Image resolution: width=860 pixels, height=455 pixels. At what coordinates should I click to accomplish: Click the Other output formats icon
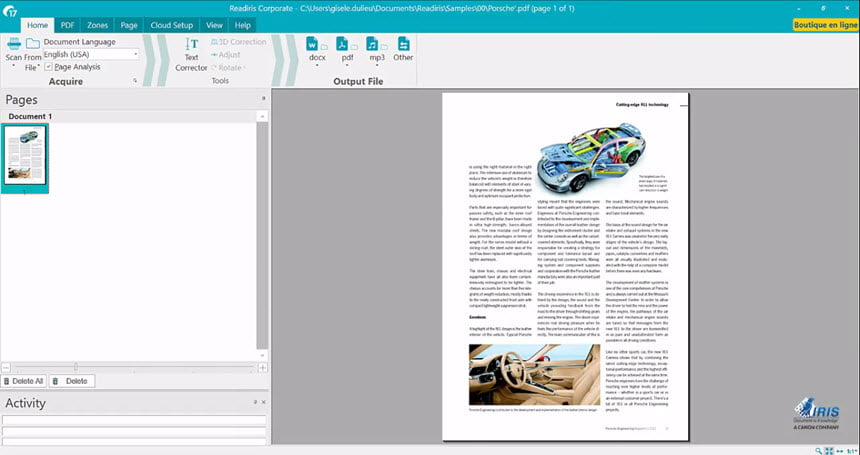403,44
